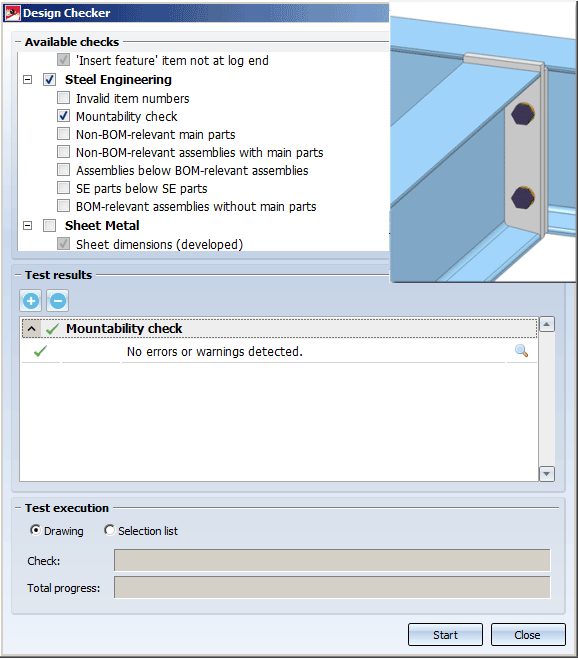The height and width of the screenshot is (660, 578).
Task: Click the Close button
Action: coord(528,634)
